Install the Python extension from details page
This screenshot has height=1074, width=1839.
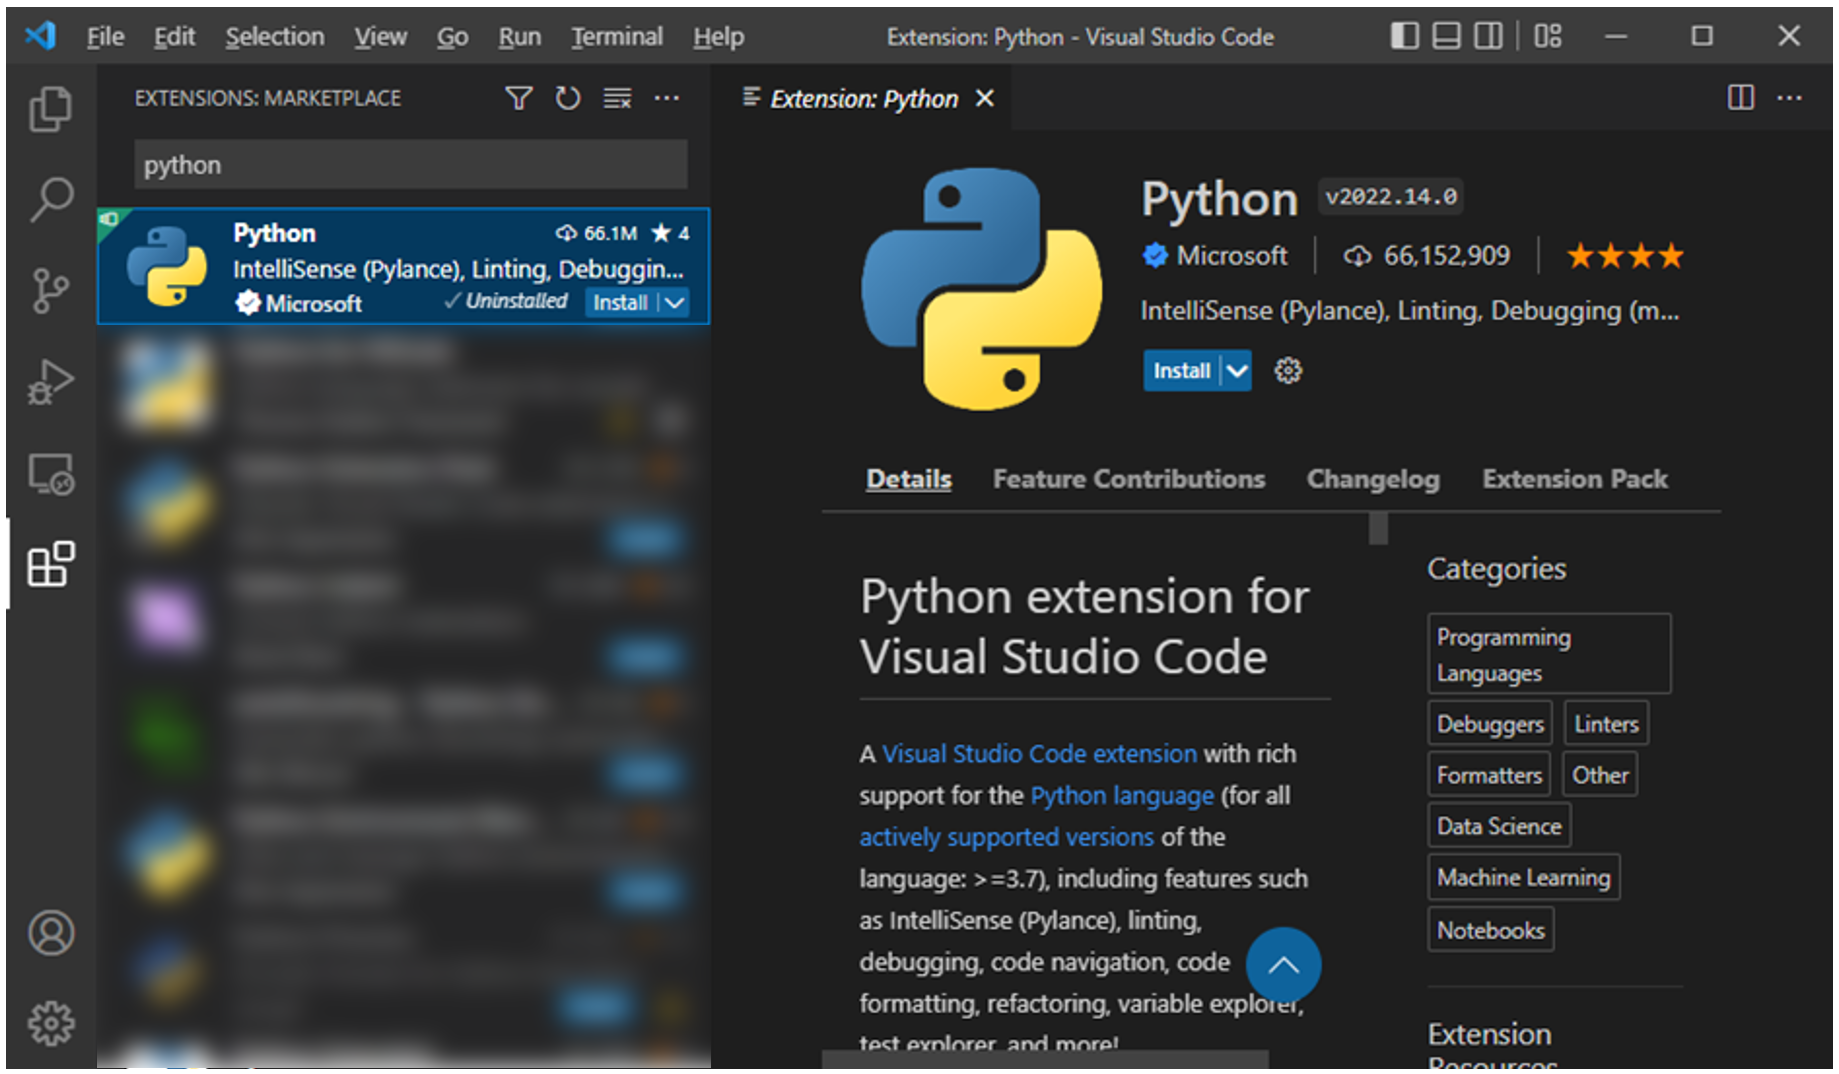point(1181,371)
